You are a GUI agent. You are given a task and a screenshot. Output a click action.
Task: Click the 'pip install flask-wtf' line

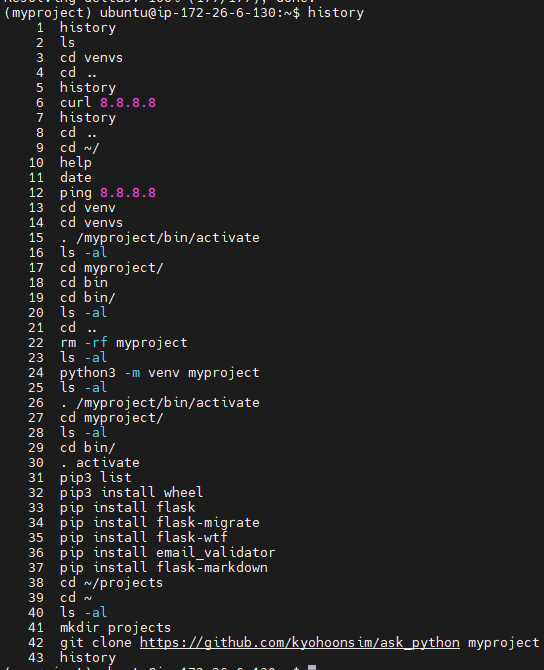click(x=144, y=538)
